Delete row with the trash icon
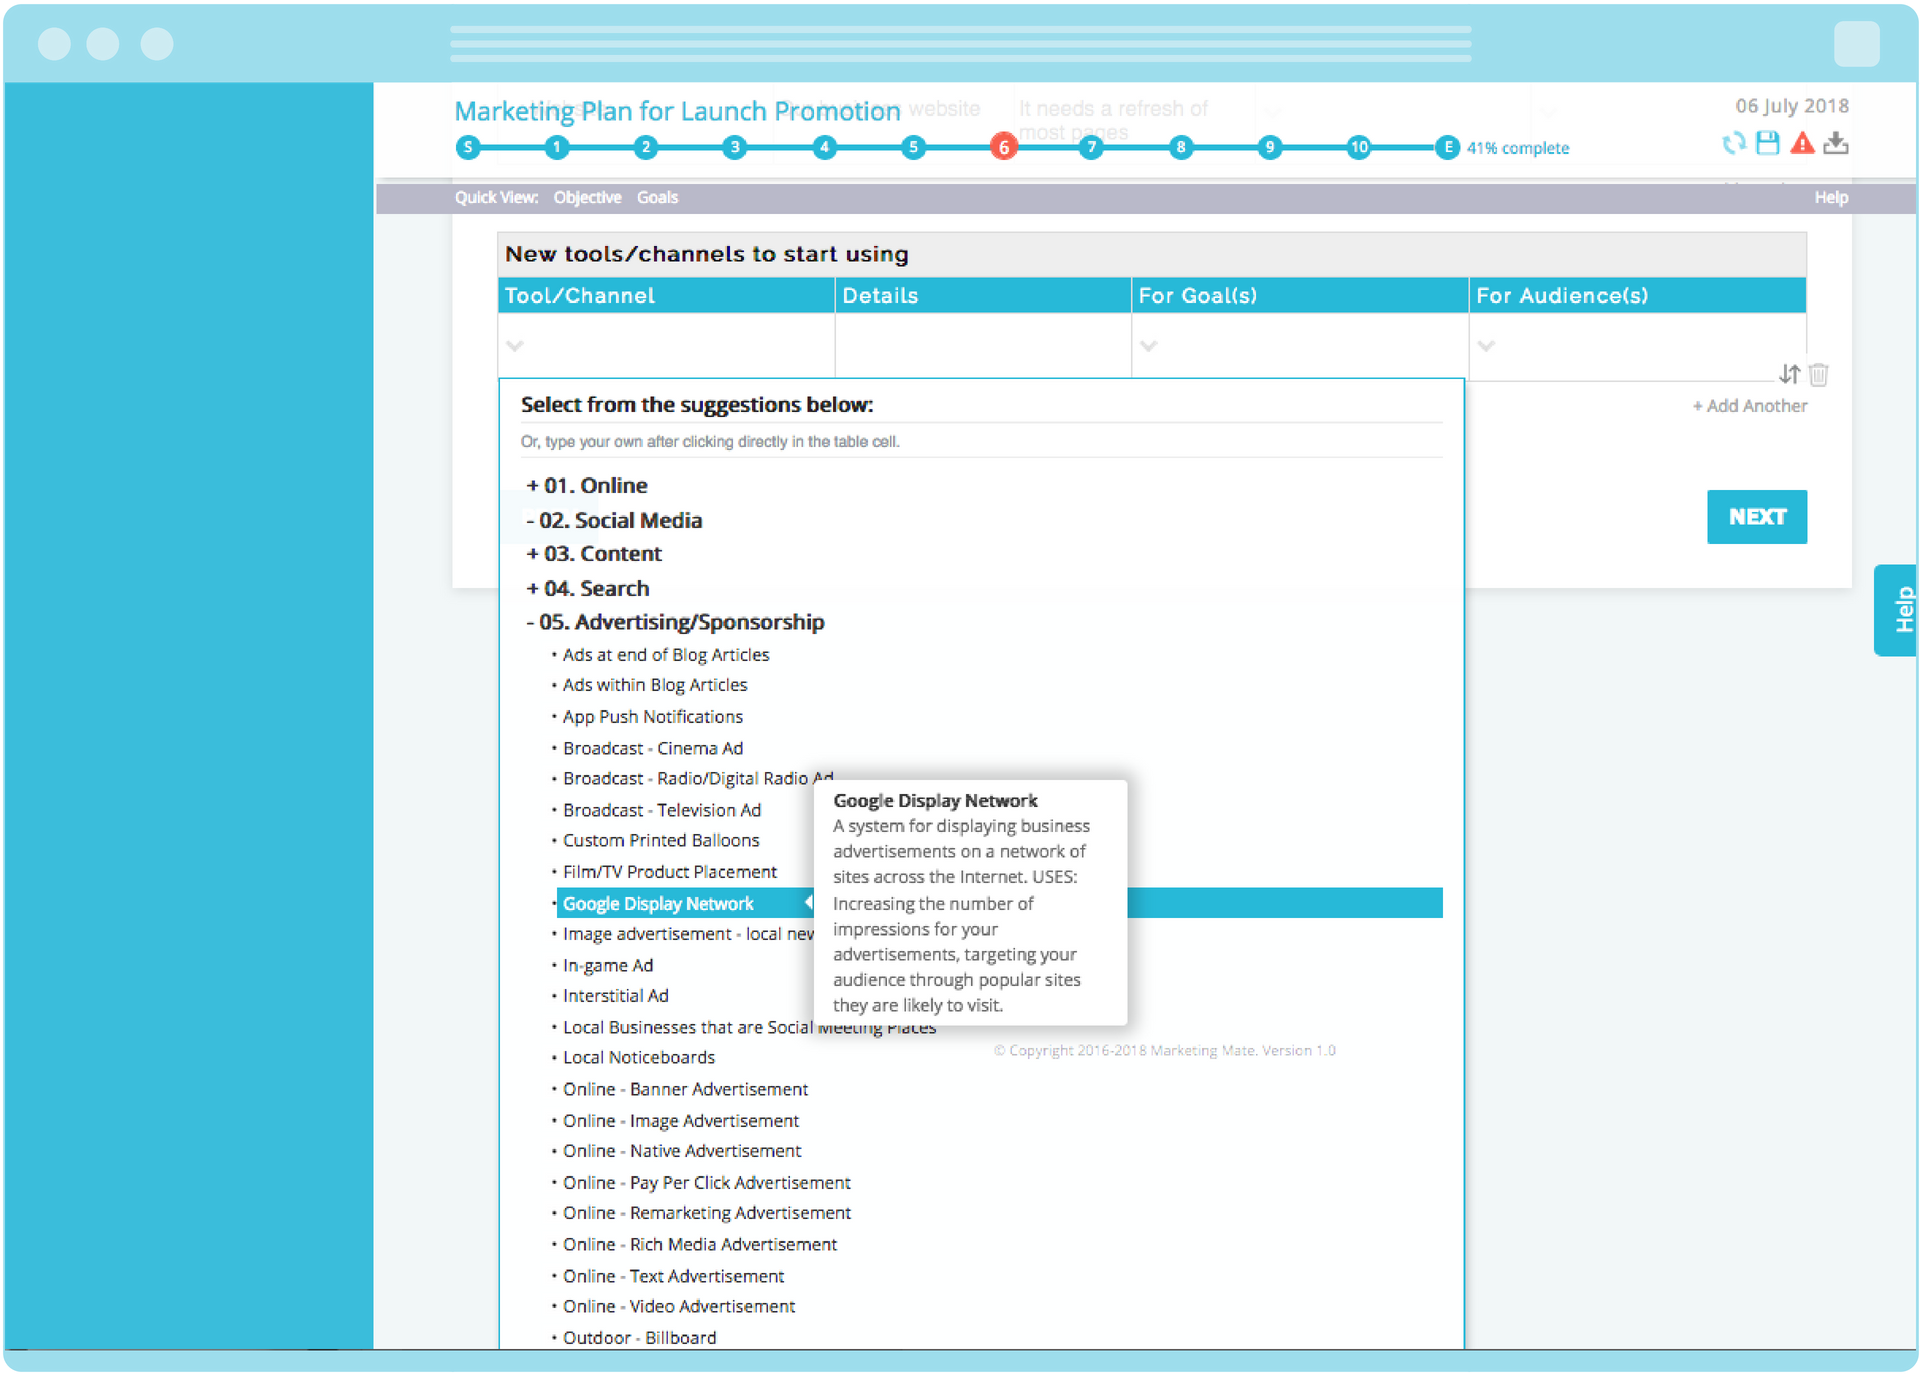 1819,374
